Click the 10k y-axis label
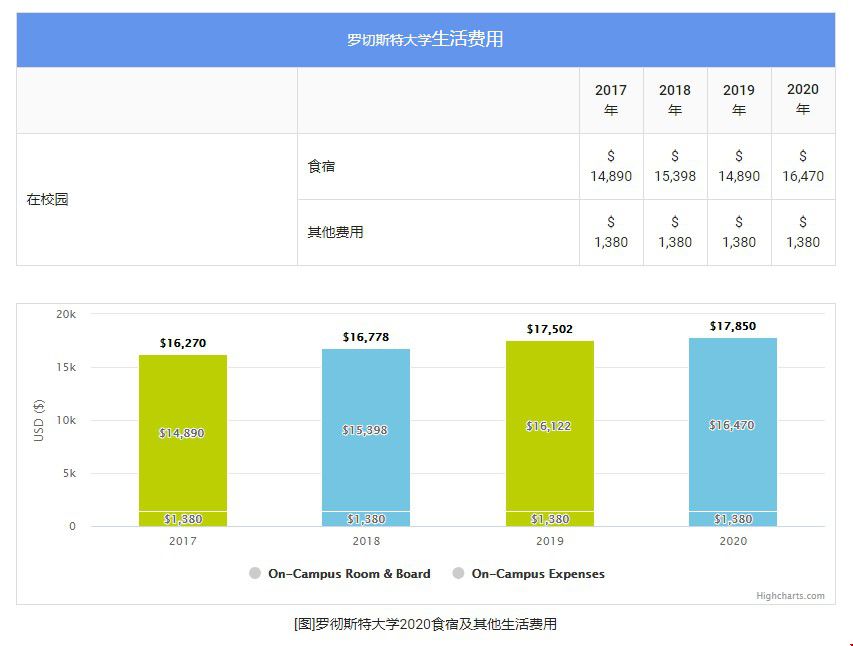This screenshot has width=853, height=646. point(66,420)
